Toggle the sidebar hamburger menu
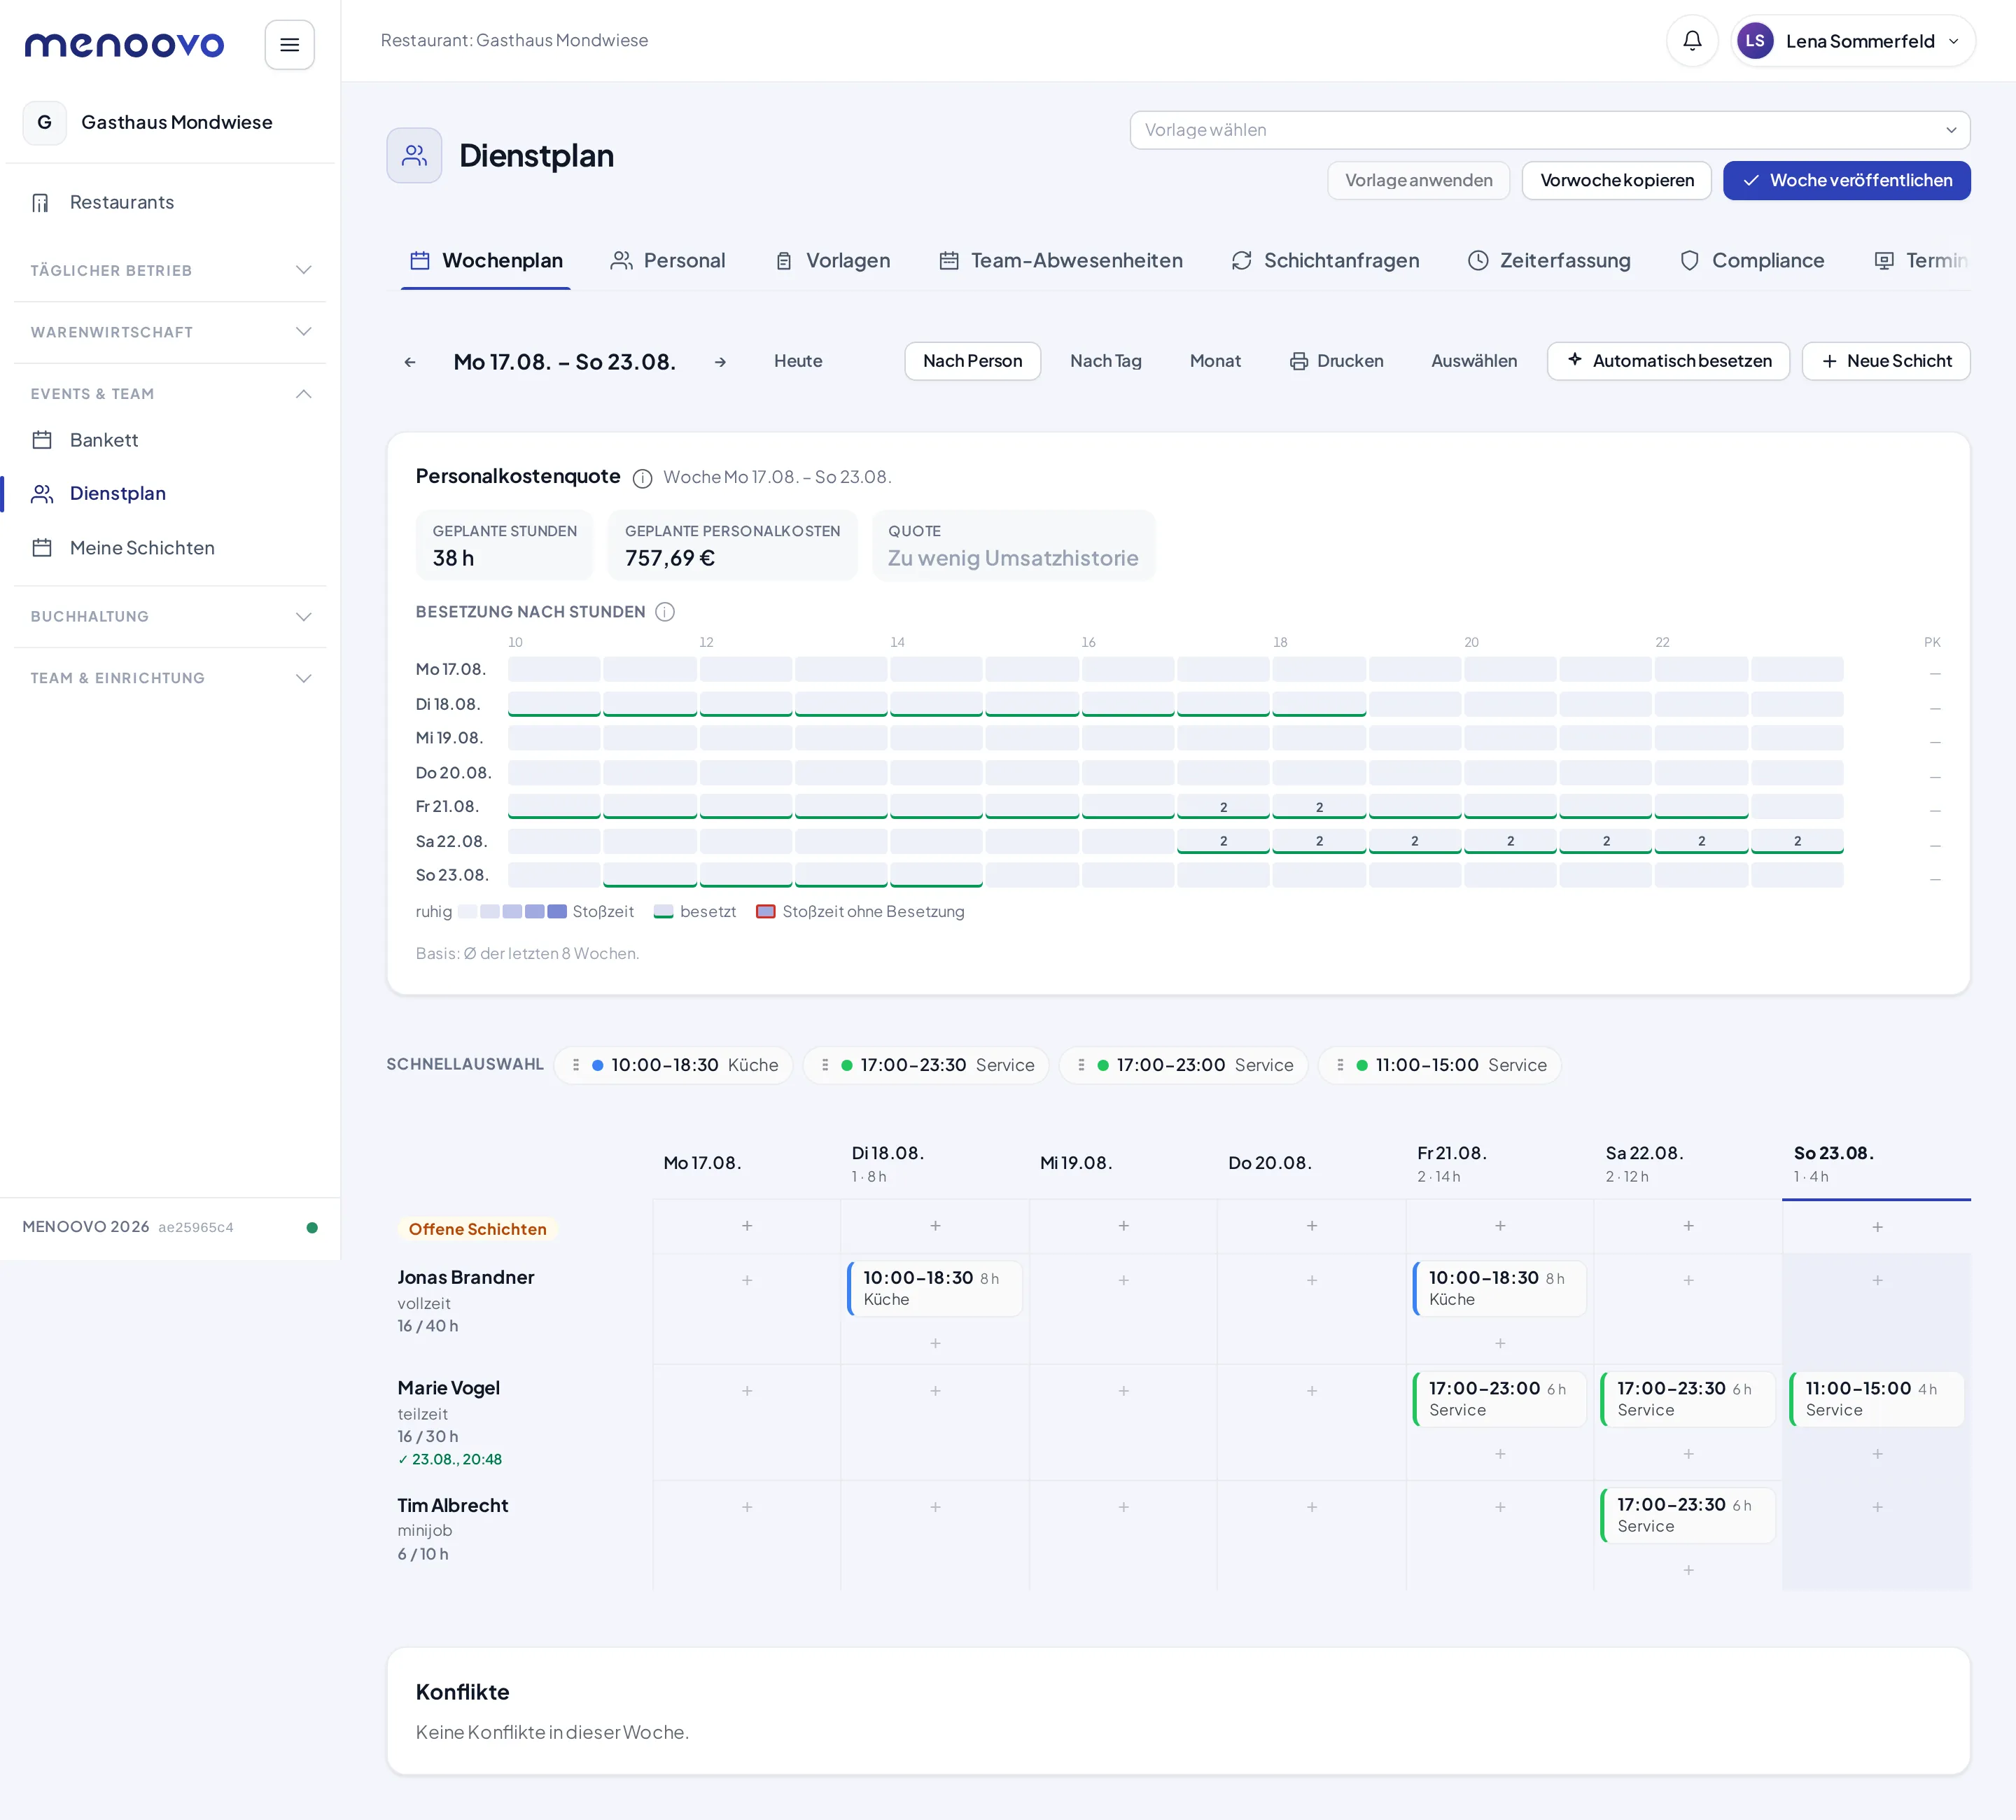This screenshot has width=2016, height=1820. click(290, 45)
